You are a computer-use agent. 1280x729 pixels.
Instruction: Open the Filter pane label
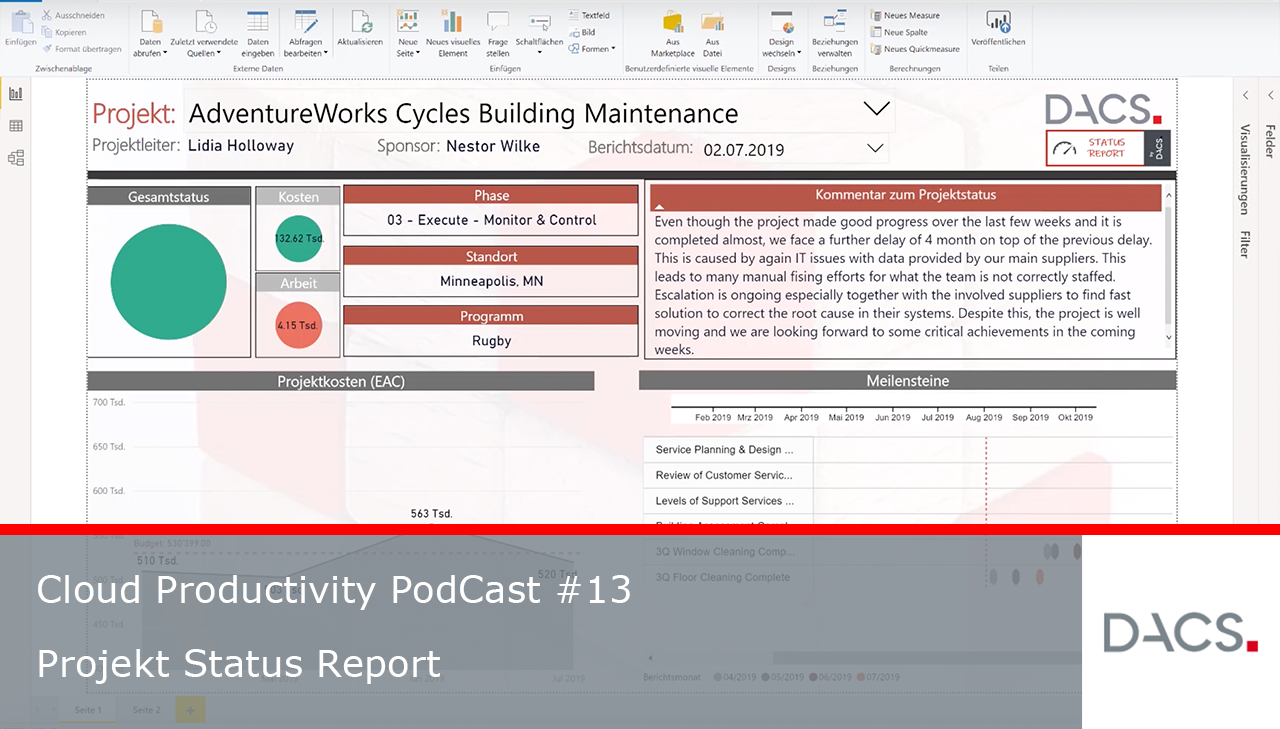coord(1245,244)
